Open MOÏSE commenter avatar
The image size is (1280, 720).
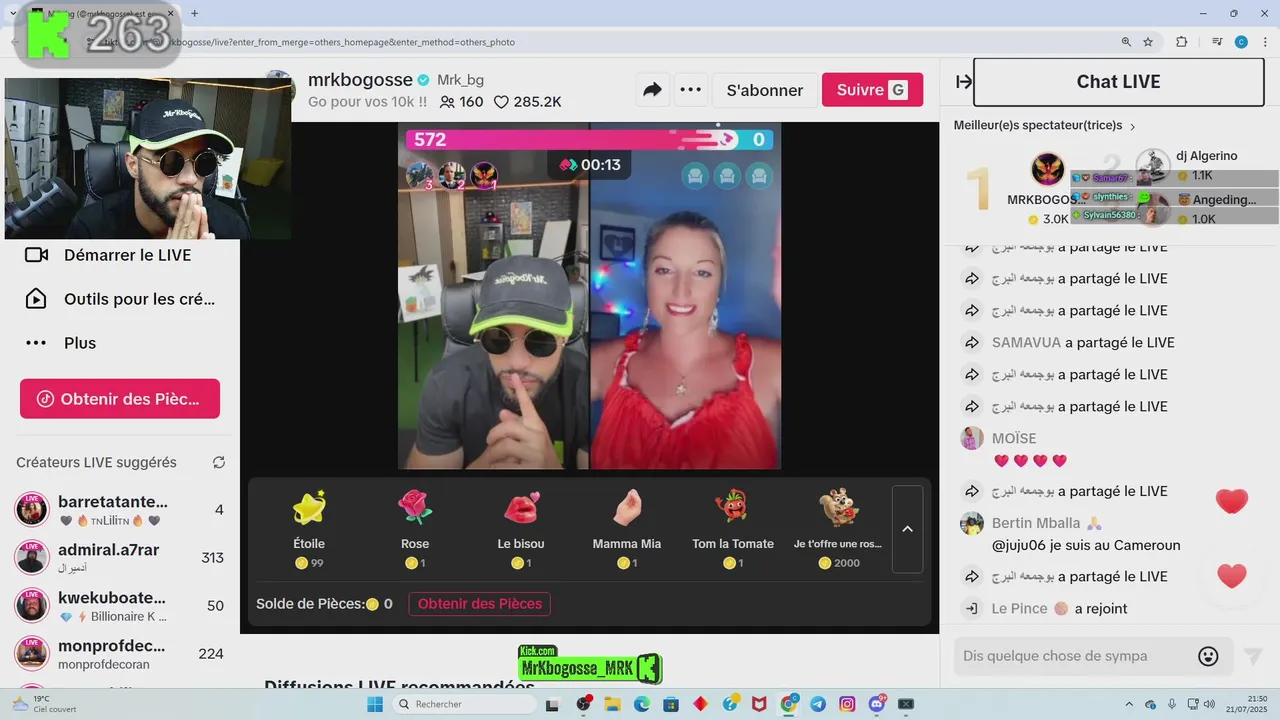pyautogui.click(x=971, y=438)
